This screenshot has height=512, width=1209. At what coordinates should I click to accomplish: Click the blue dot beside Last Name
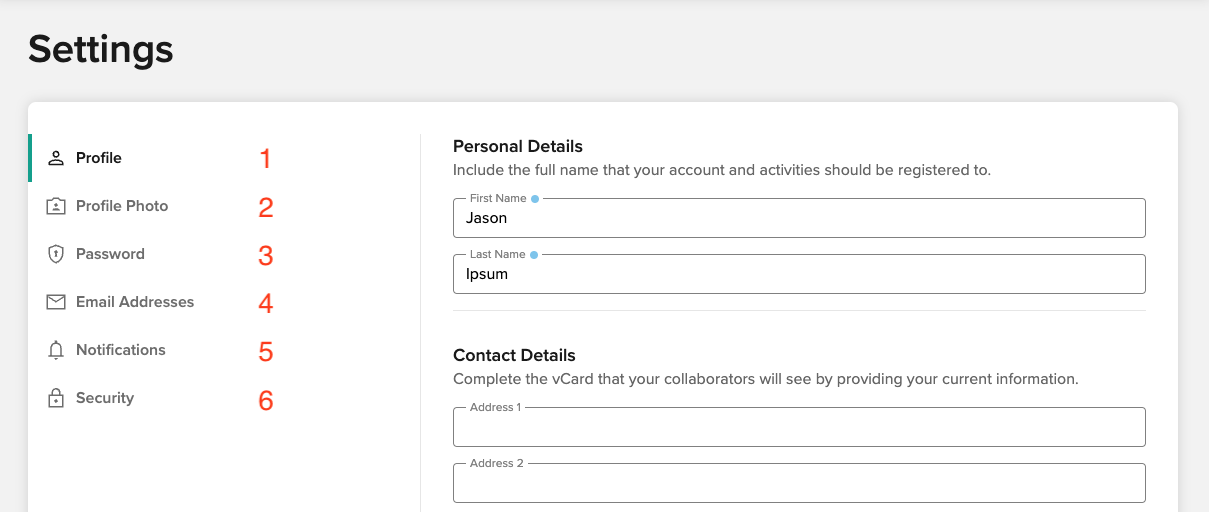[534, 255]
